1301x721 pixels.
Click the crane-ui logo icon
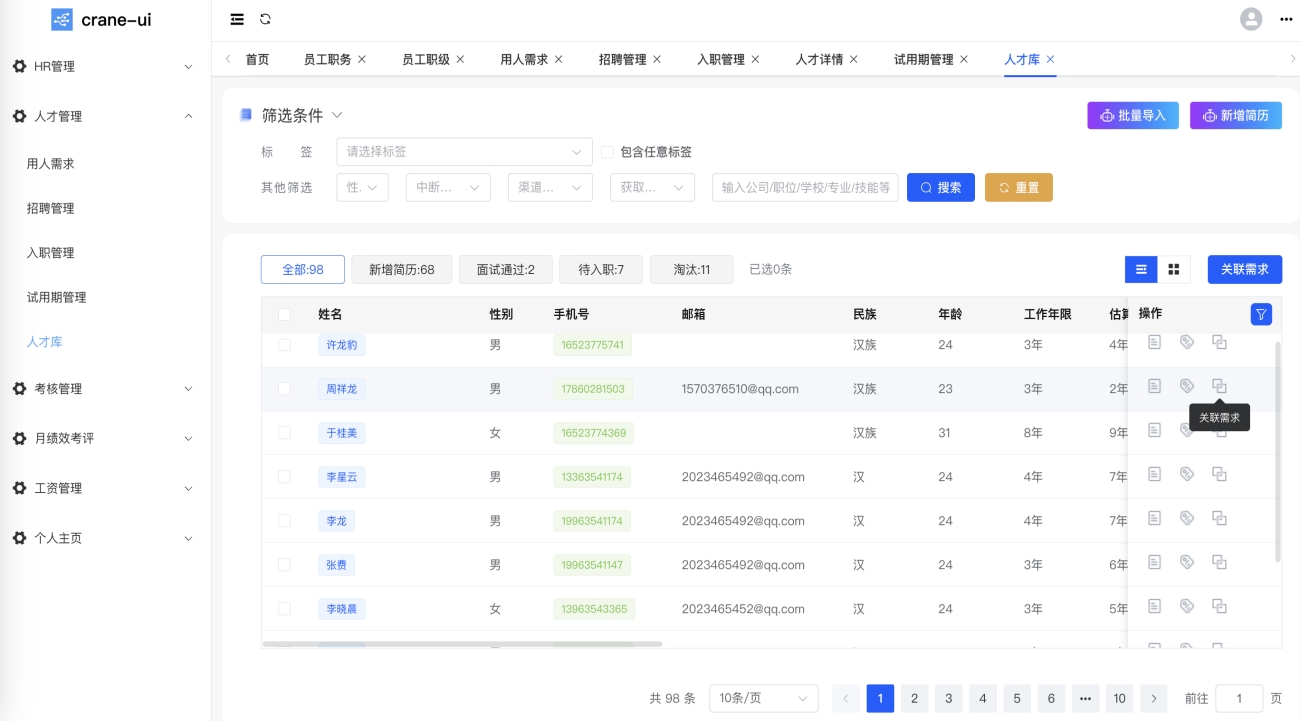click(62, 19)
